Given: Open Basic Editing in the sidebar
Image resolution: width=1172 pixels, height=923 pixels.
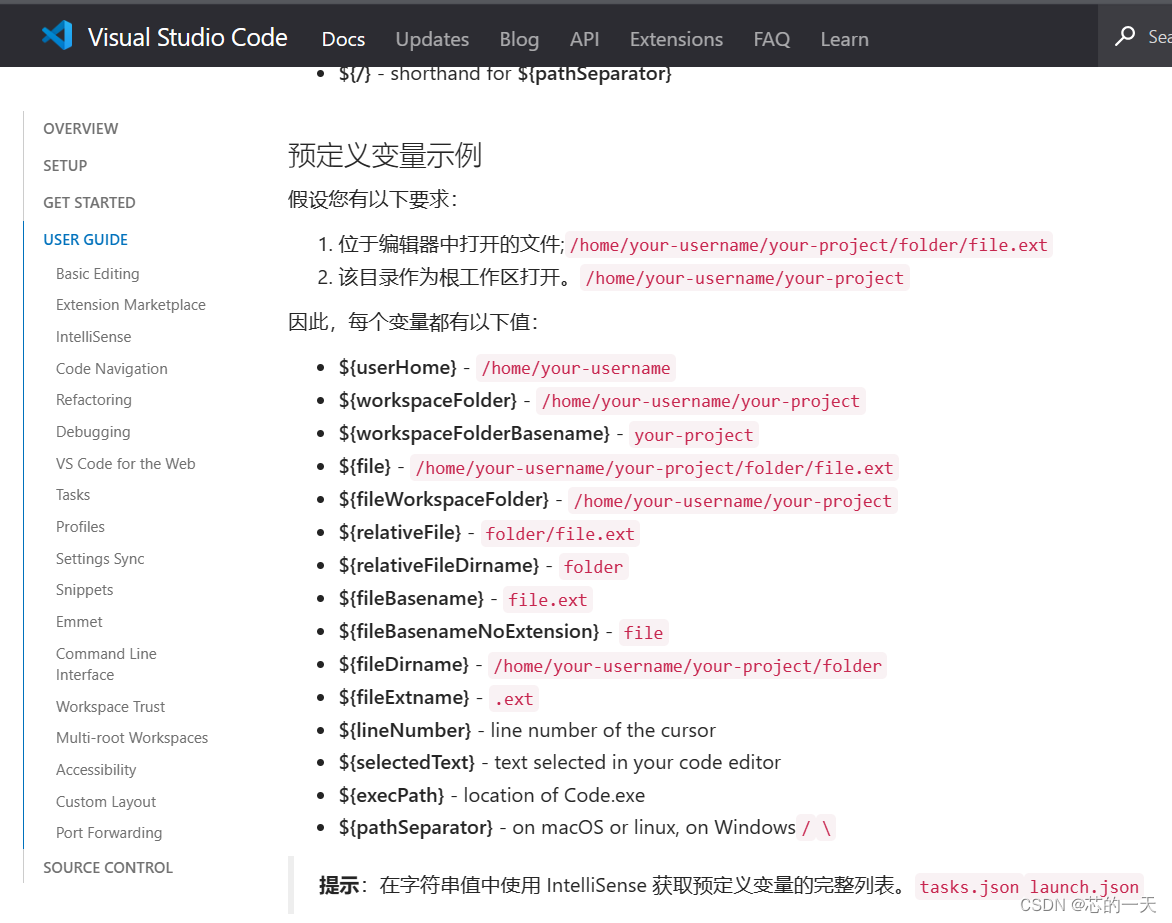Looking at the screenshot, I should click(x=97, y=274).
